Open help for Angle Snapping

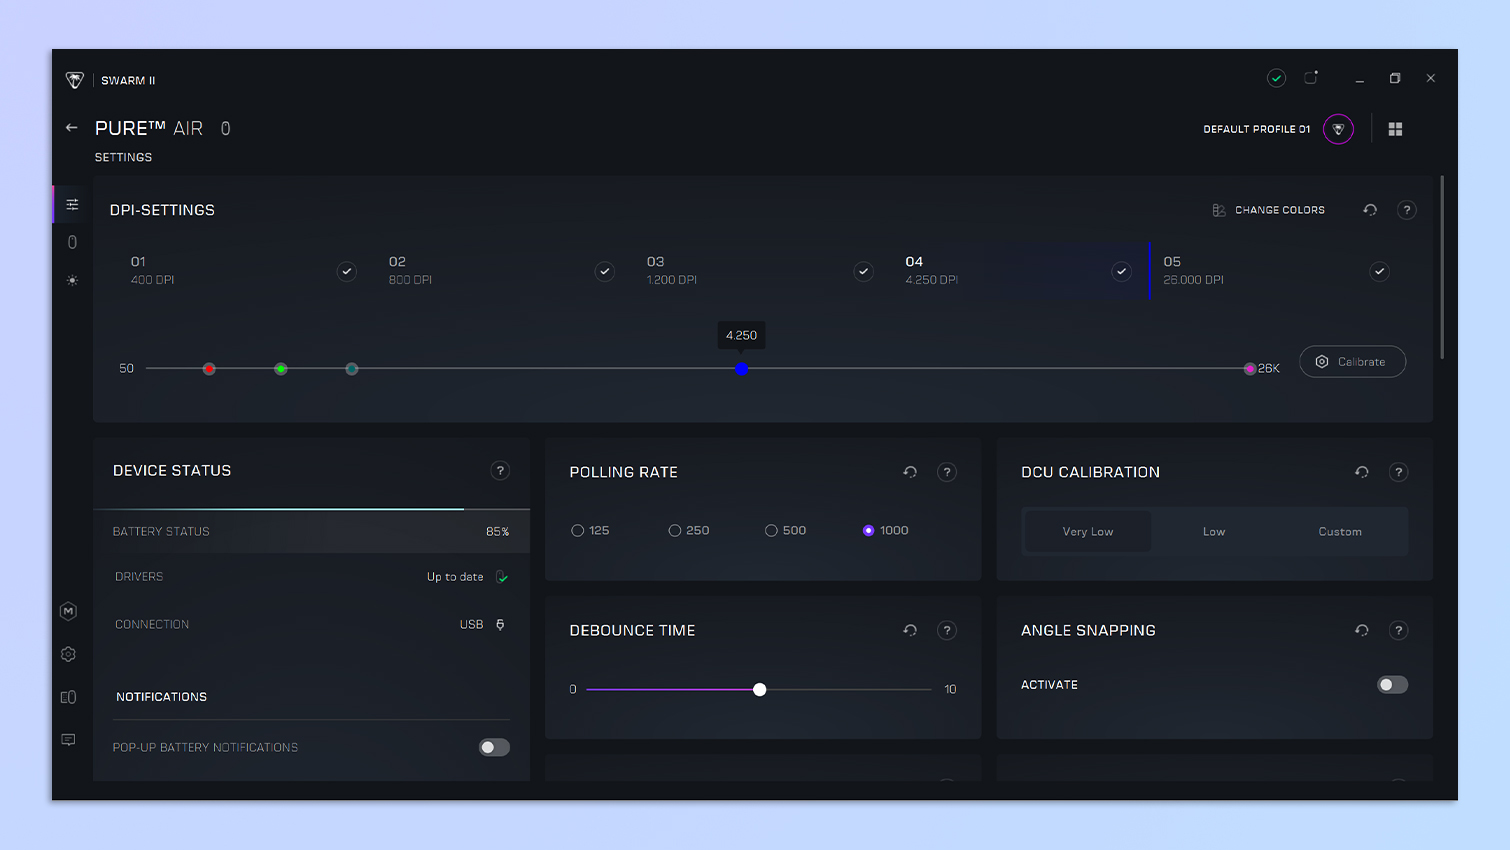1399,630
